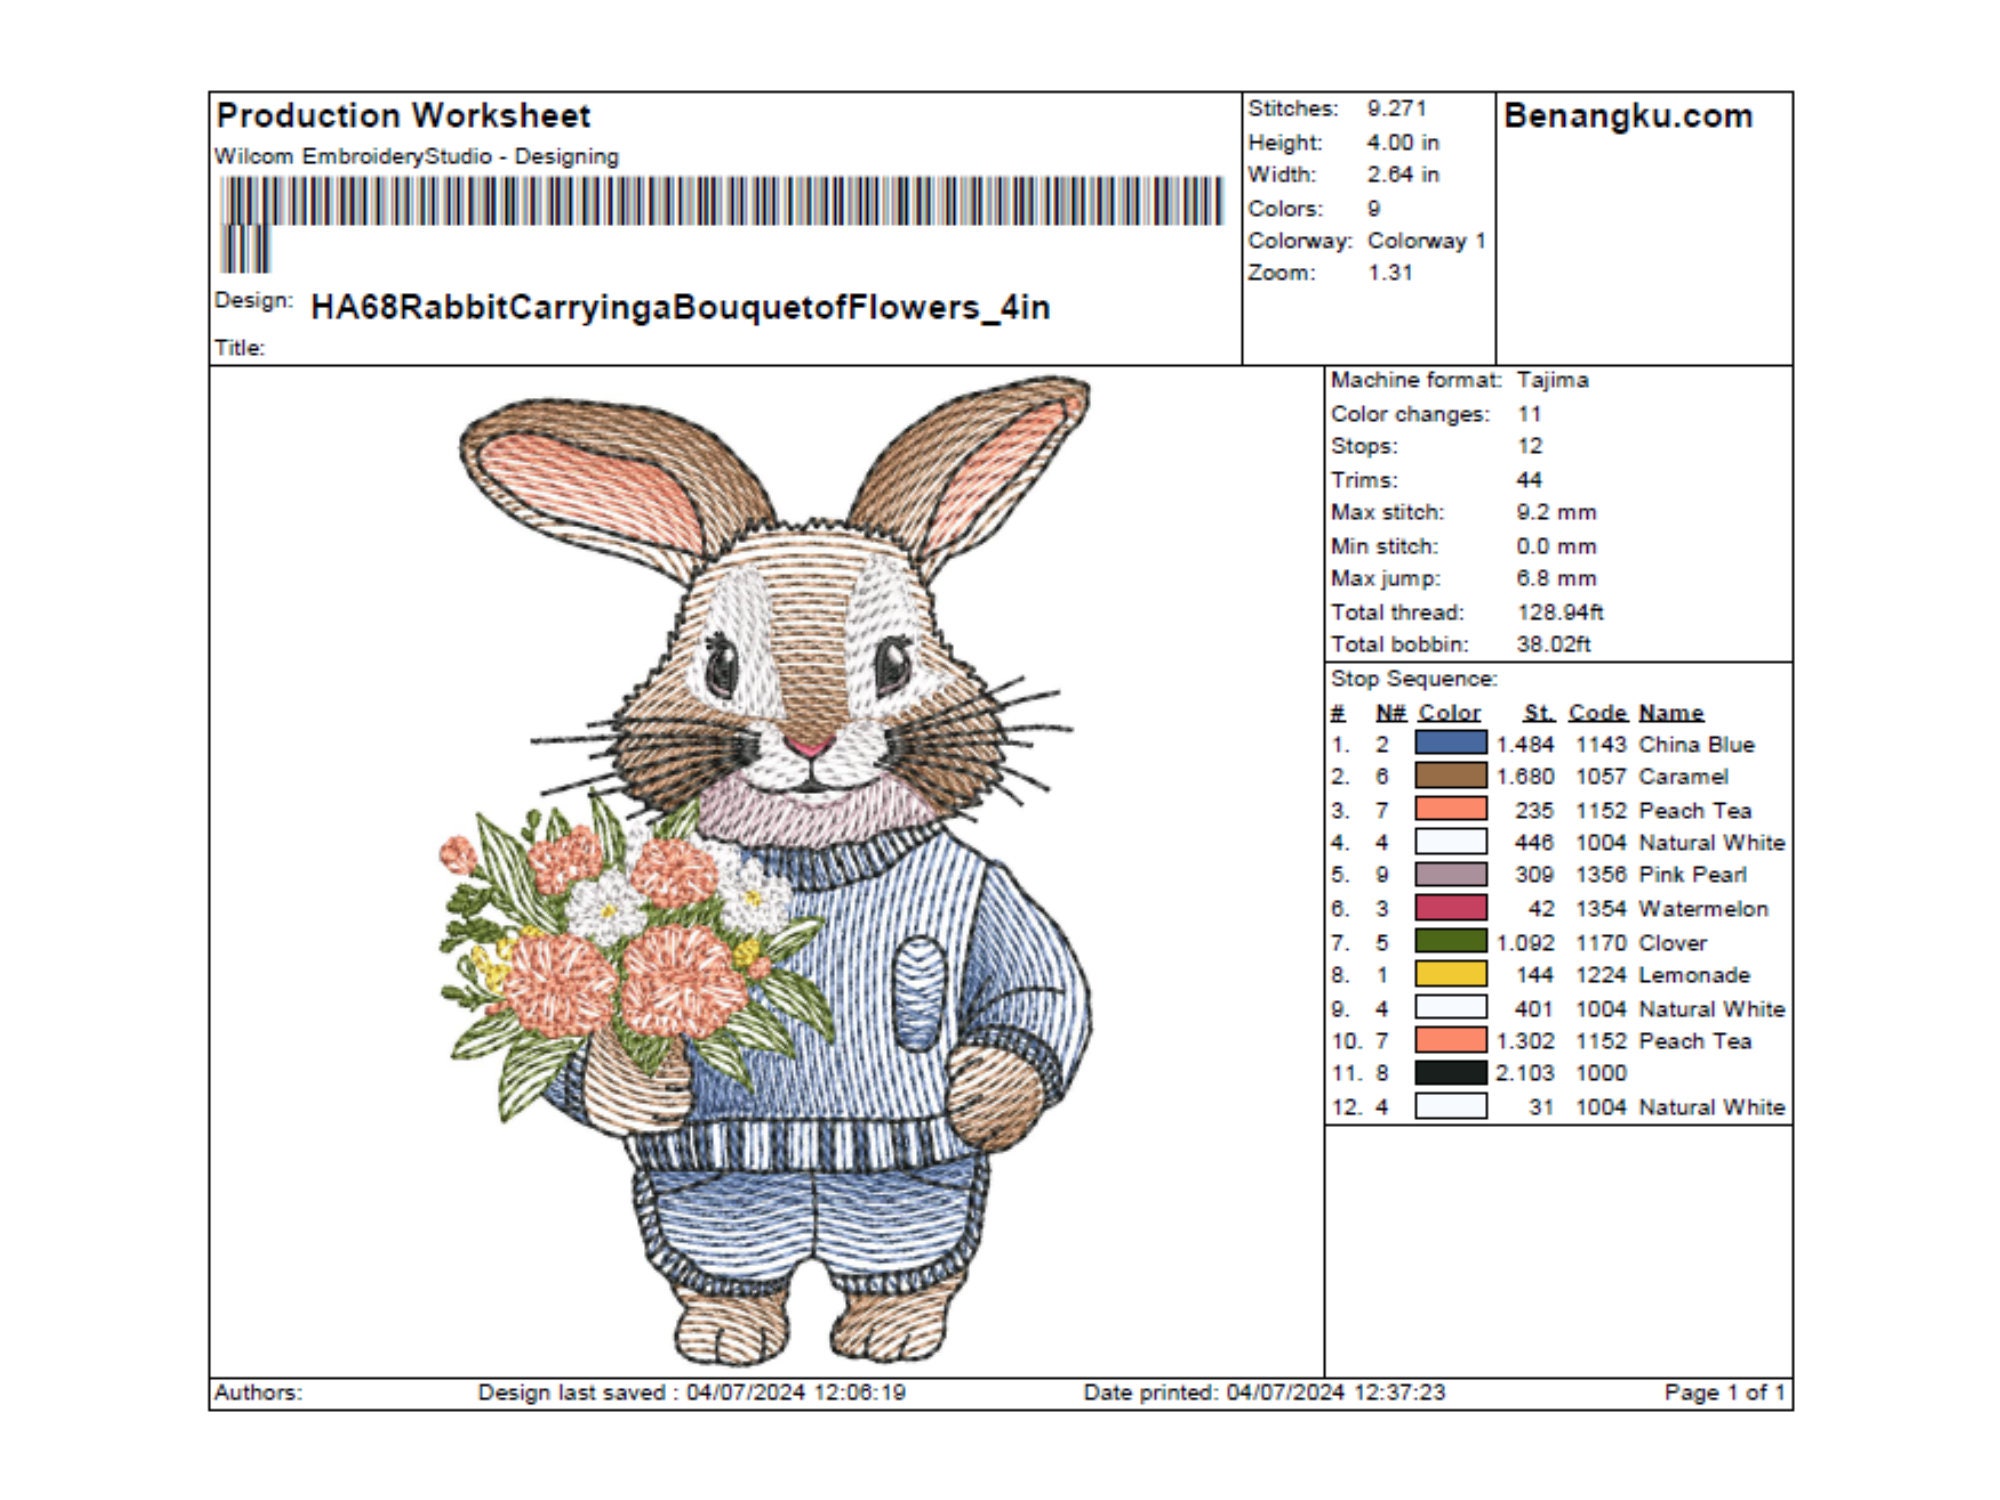This screenshot has height=1500, width=2000.
Task: Click the Height value 4.00 in
Action: point(1403,142)
